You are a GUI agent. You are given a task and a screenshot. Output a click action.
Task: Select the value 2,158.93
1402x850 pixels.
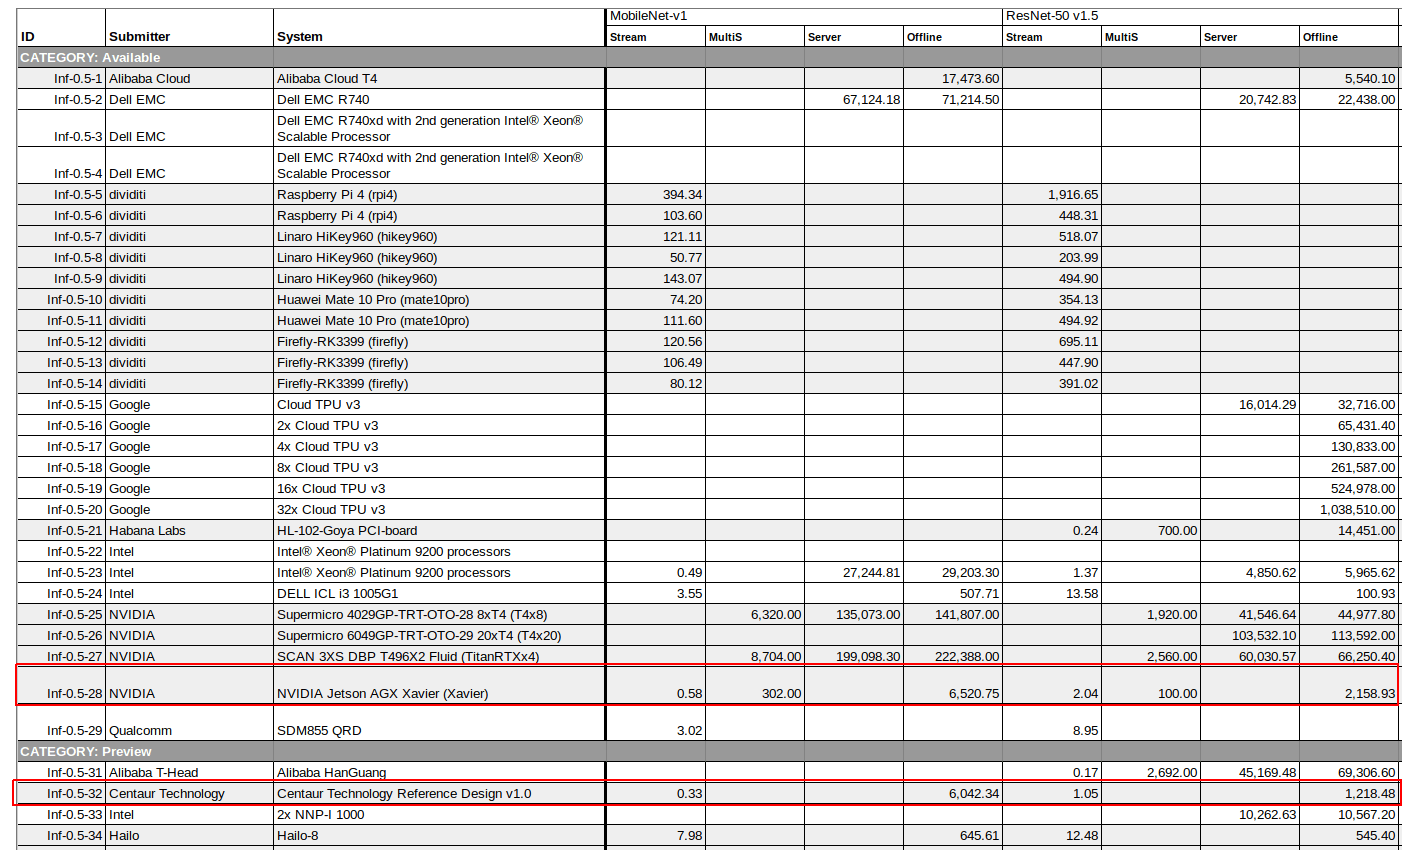(x=1370, y=694)
